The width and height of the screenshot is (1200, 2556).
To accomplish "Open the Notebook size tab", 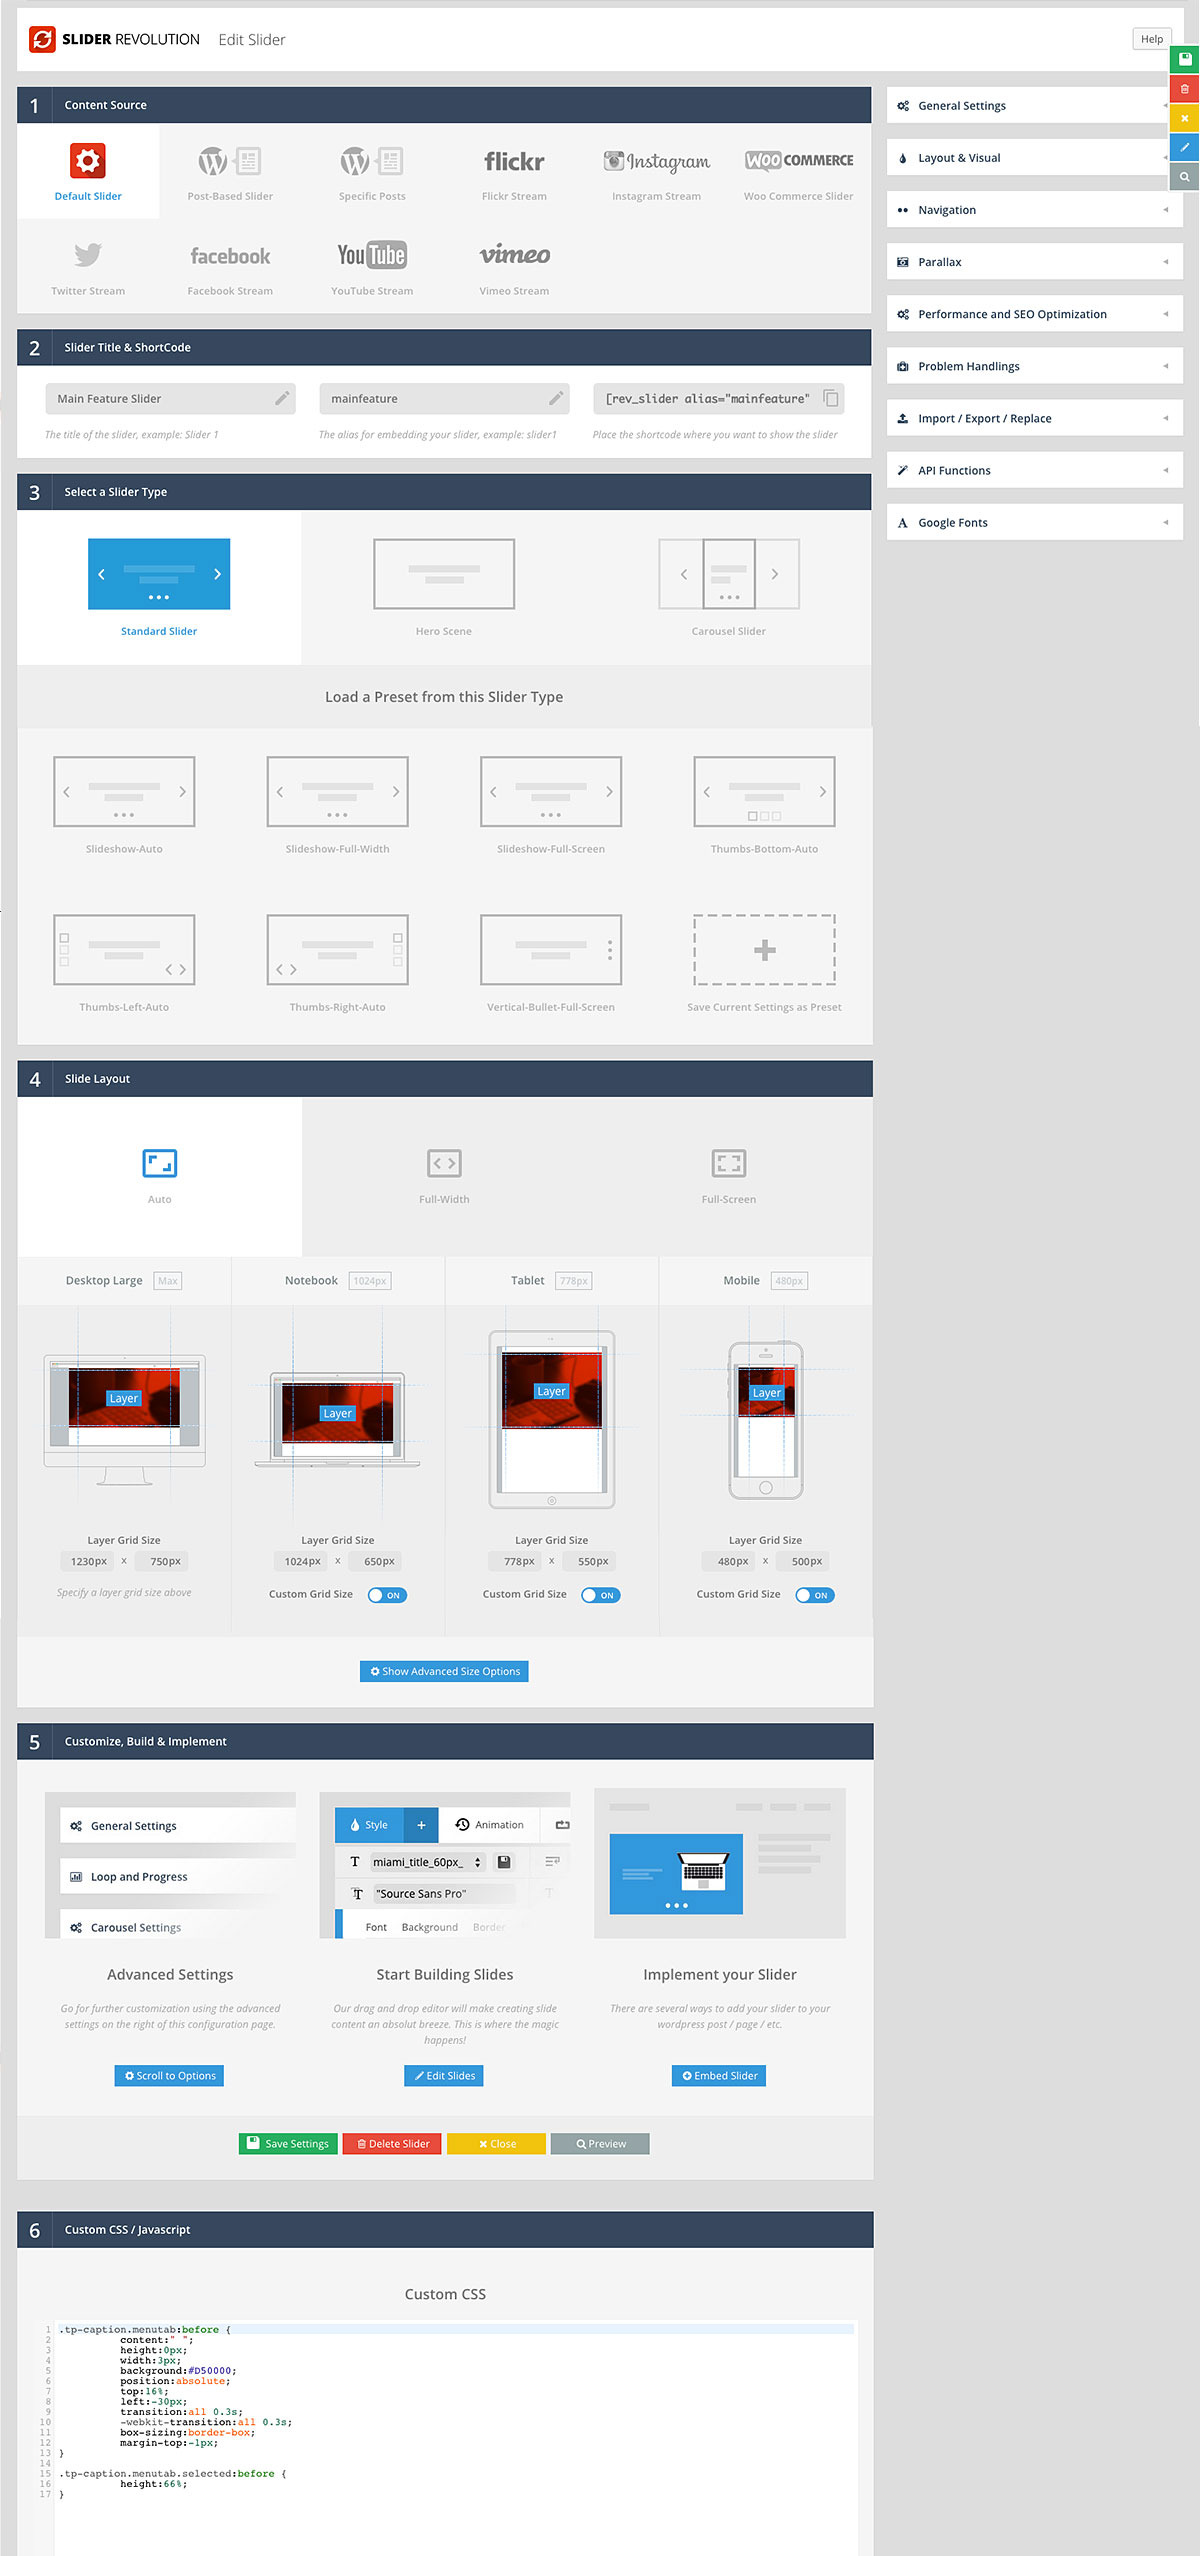I will [338, 1281].
